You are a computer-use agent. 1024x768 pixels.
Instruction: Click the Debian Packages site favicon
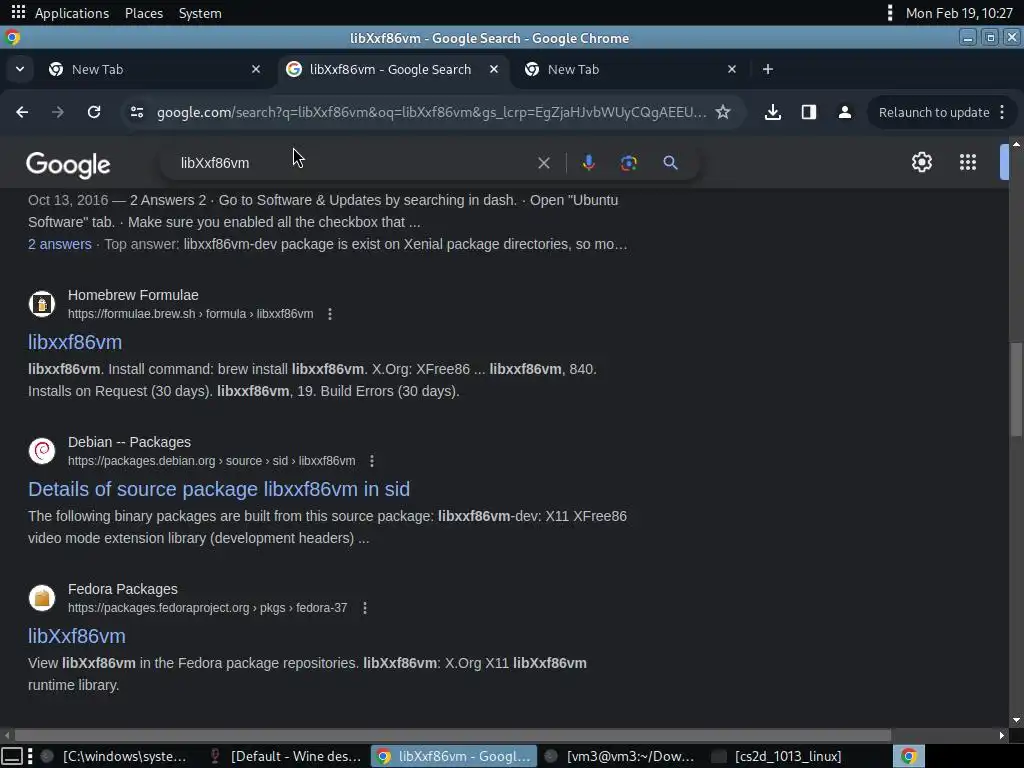(x=42, y=451)
